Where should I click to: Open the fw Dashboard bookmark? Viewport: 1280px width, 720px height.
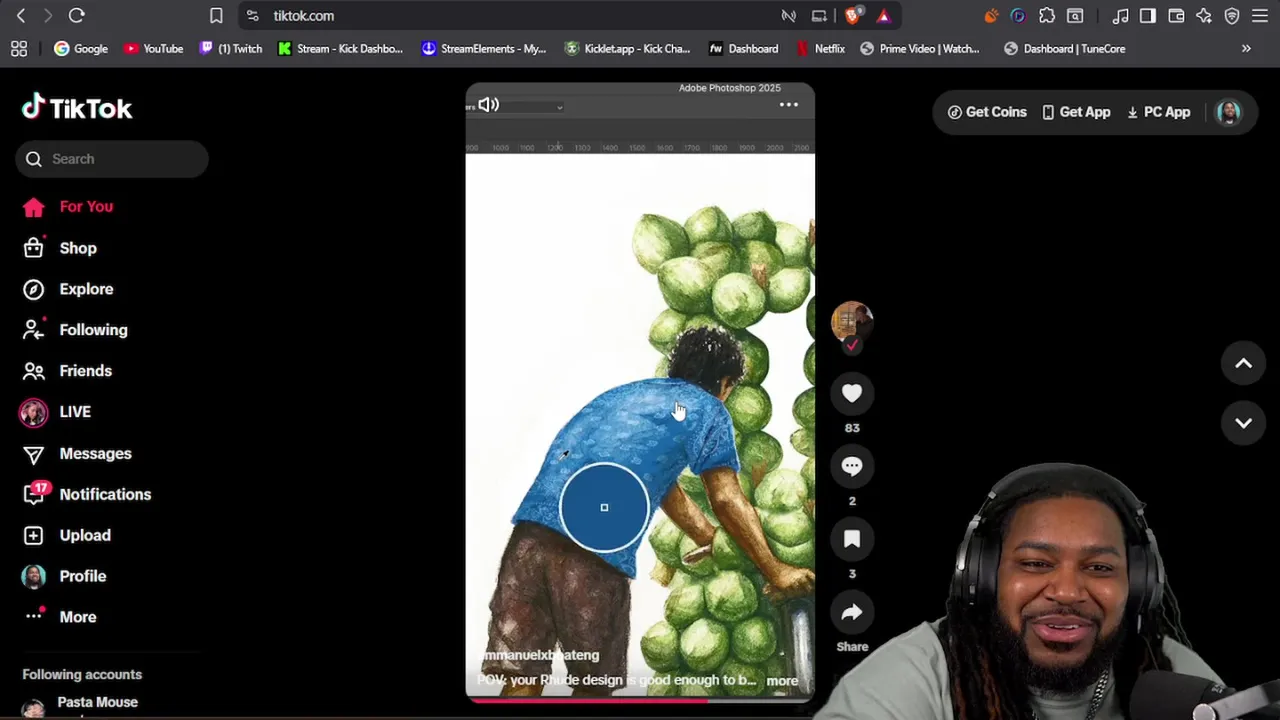(743, 48)
